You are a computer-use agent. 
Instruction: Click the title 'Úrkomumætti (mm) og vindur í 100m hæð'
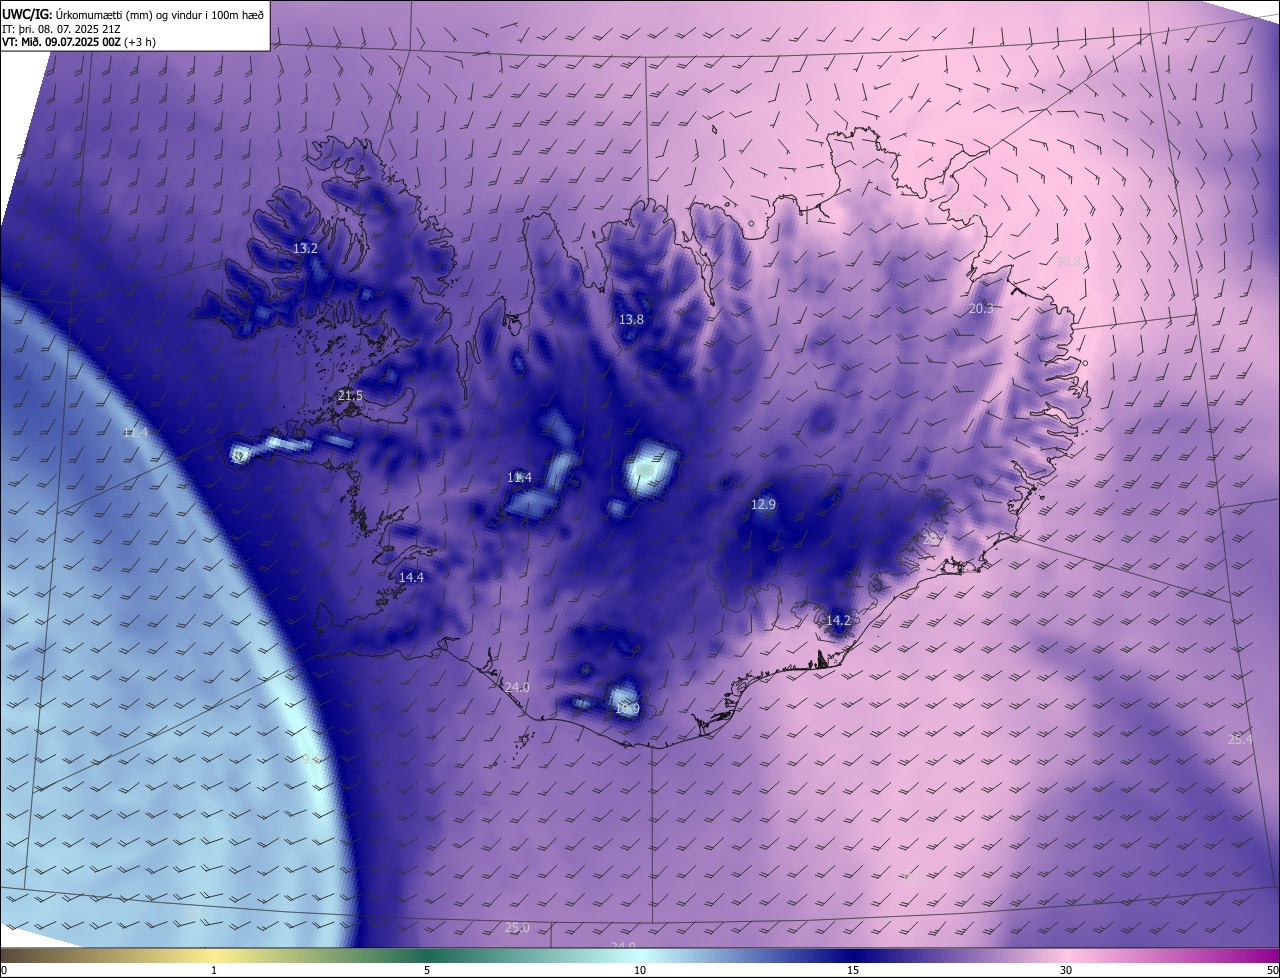(x=160, y=15)
